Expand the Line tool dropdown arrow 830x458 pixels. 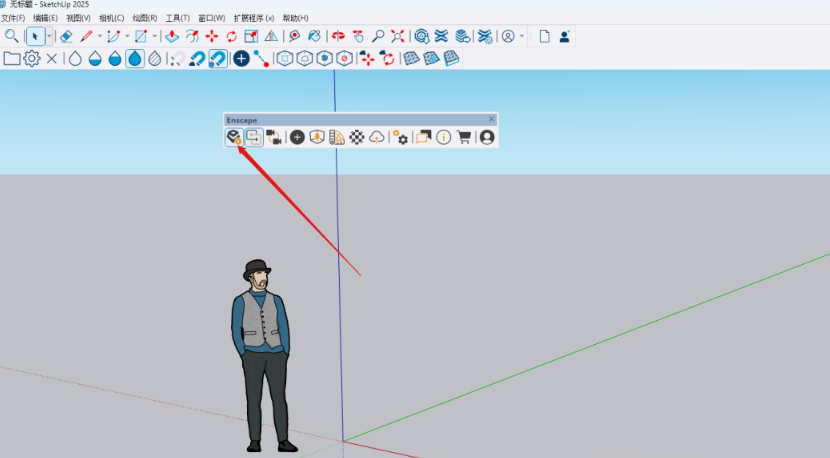tap(101, 36)
